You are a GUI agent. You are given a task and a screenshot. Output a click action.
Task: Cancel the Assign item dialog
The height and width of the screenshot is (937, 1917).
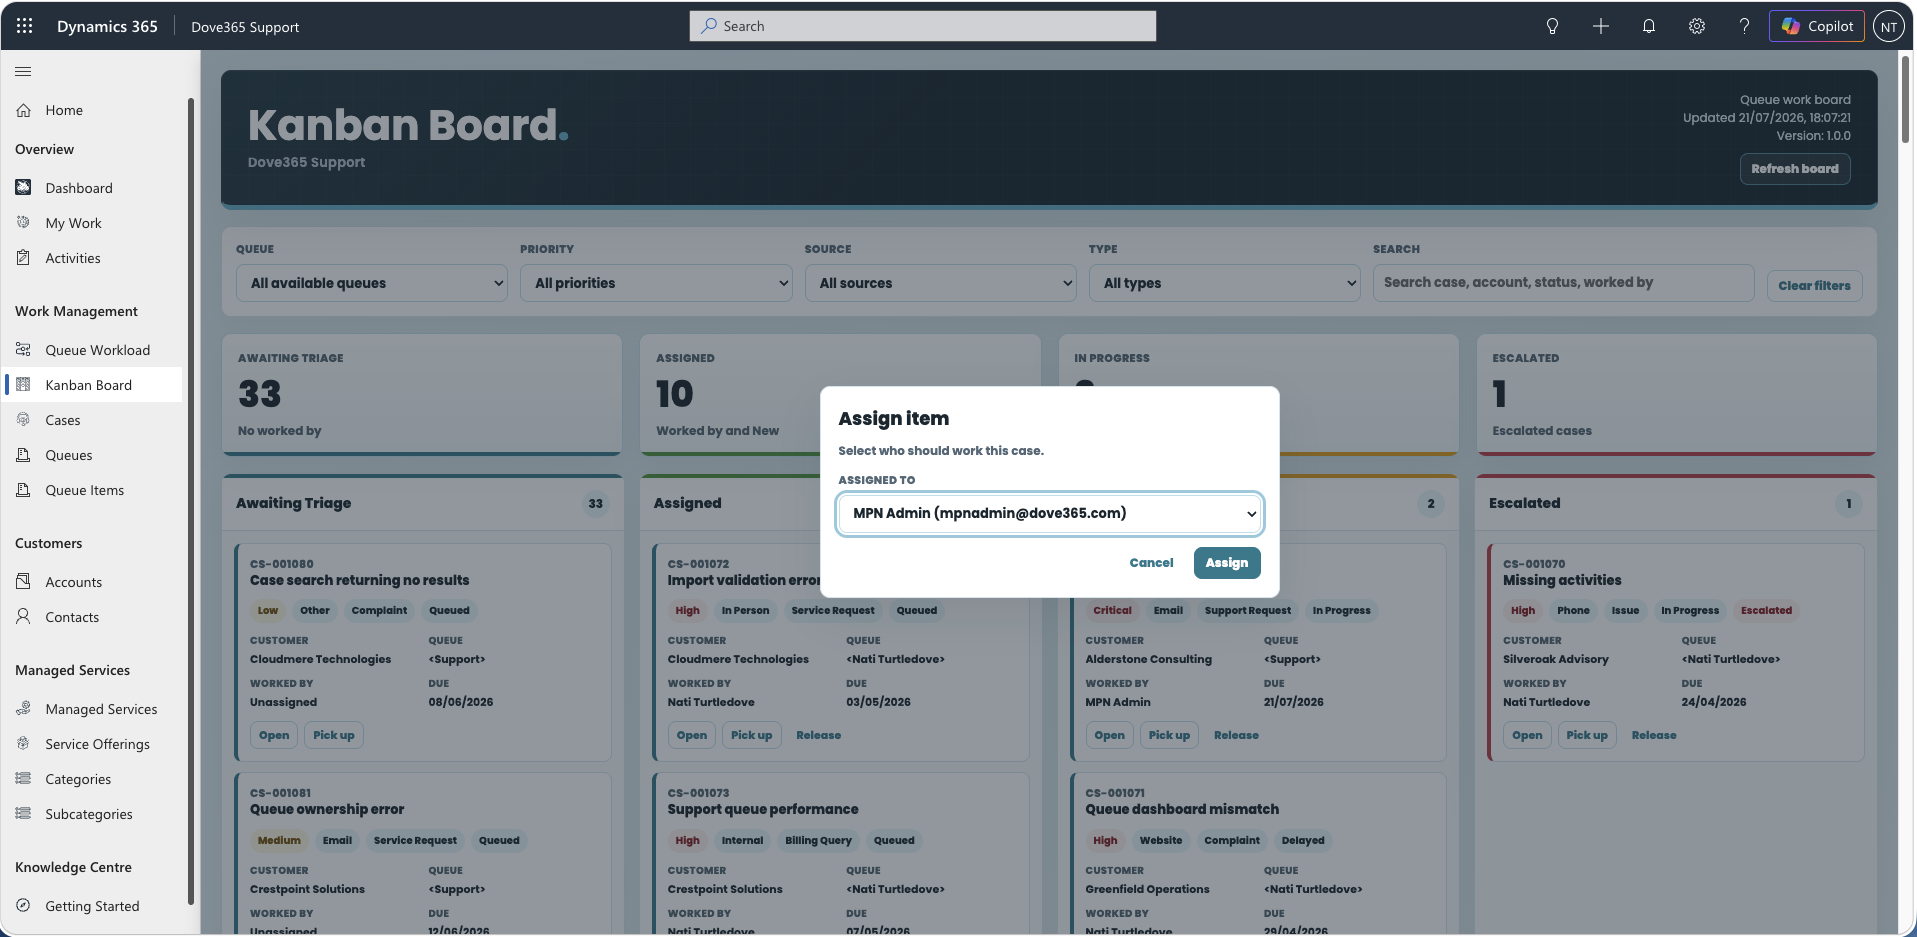pos(1151,563)
